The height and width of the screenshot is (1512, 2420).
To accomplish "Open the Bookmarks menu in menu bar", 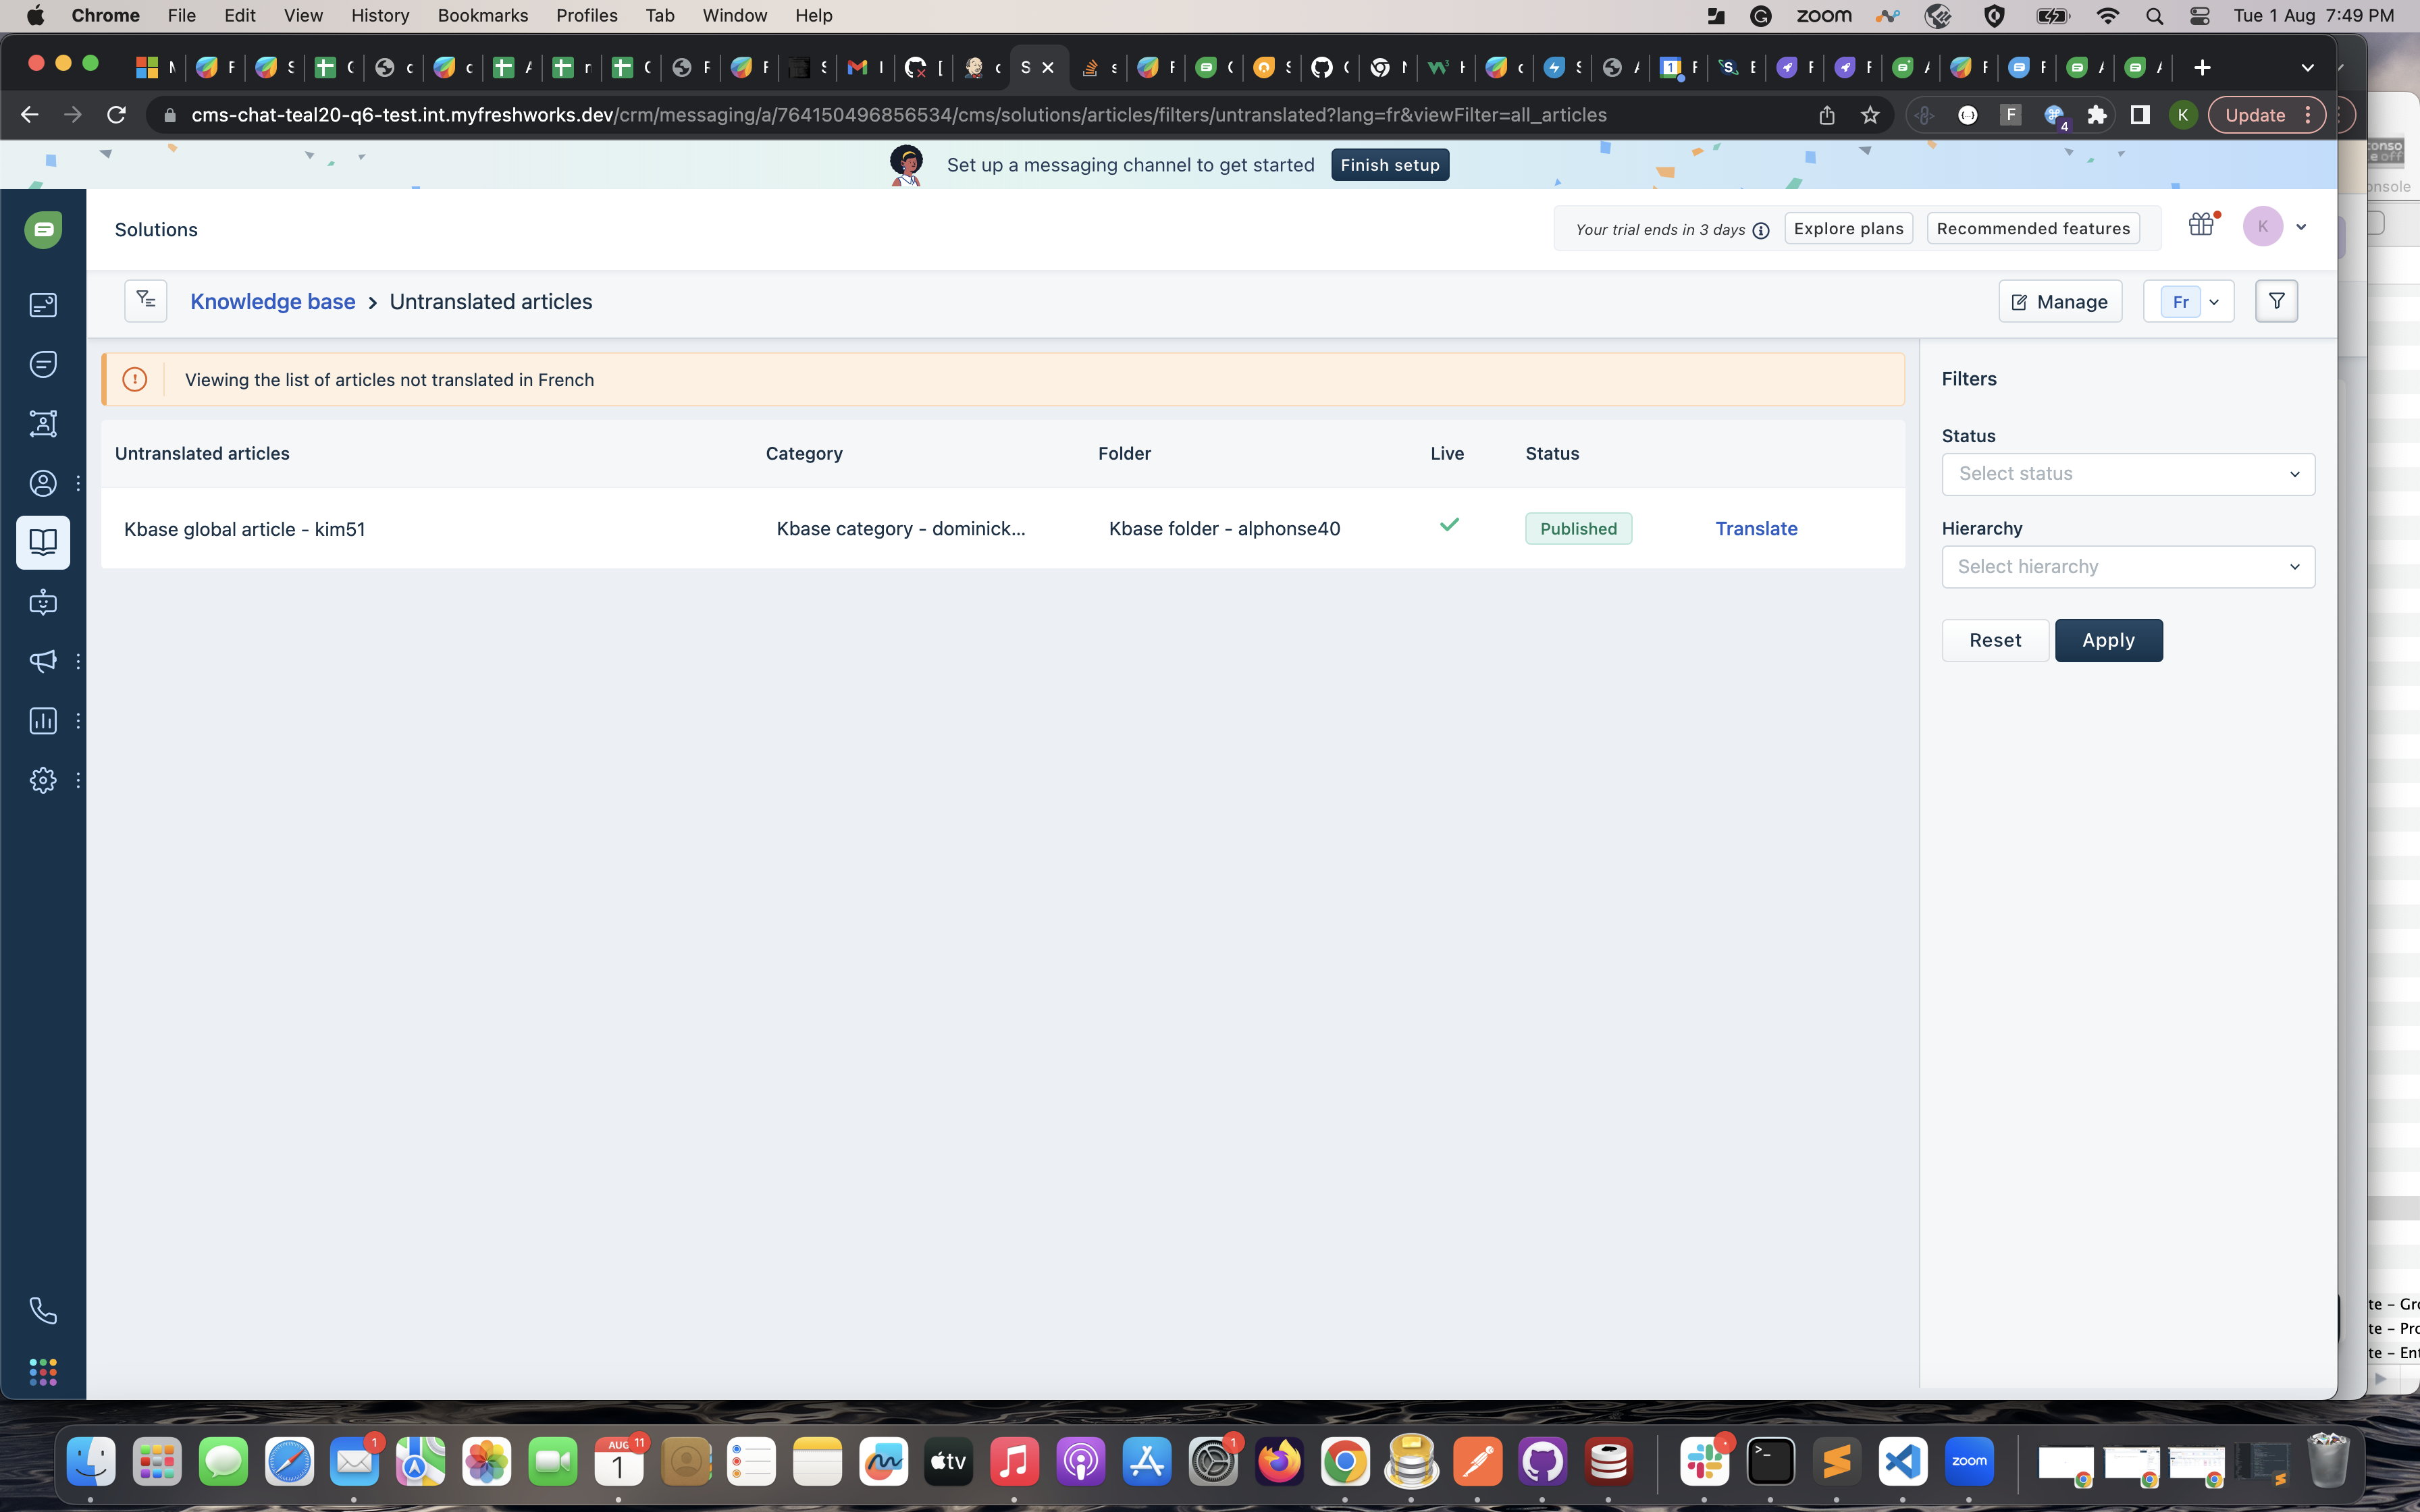I will tap(482, 15).
